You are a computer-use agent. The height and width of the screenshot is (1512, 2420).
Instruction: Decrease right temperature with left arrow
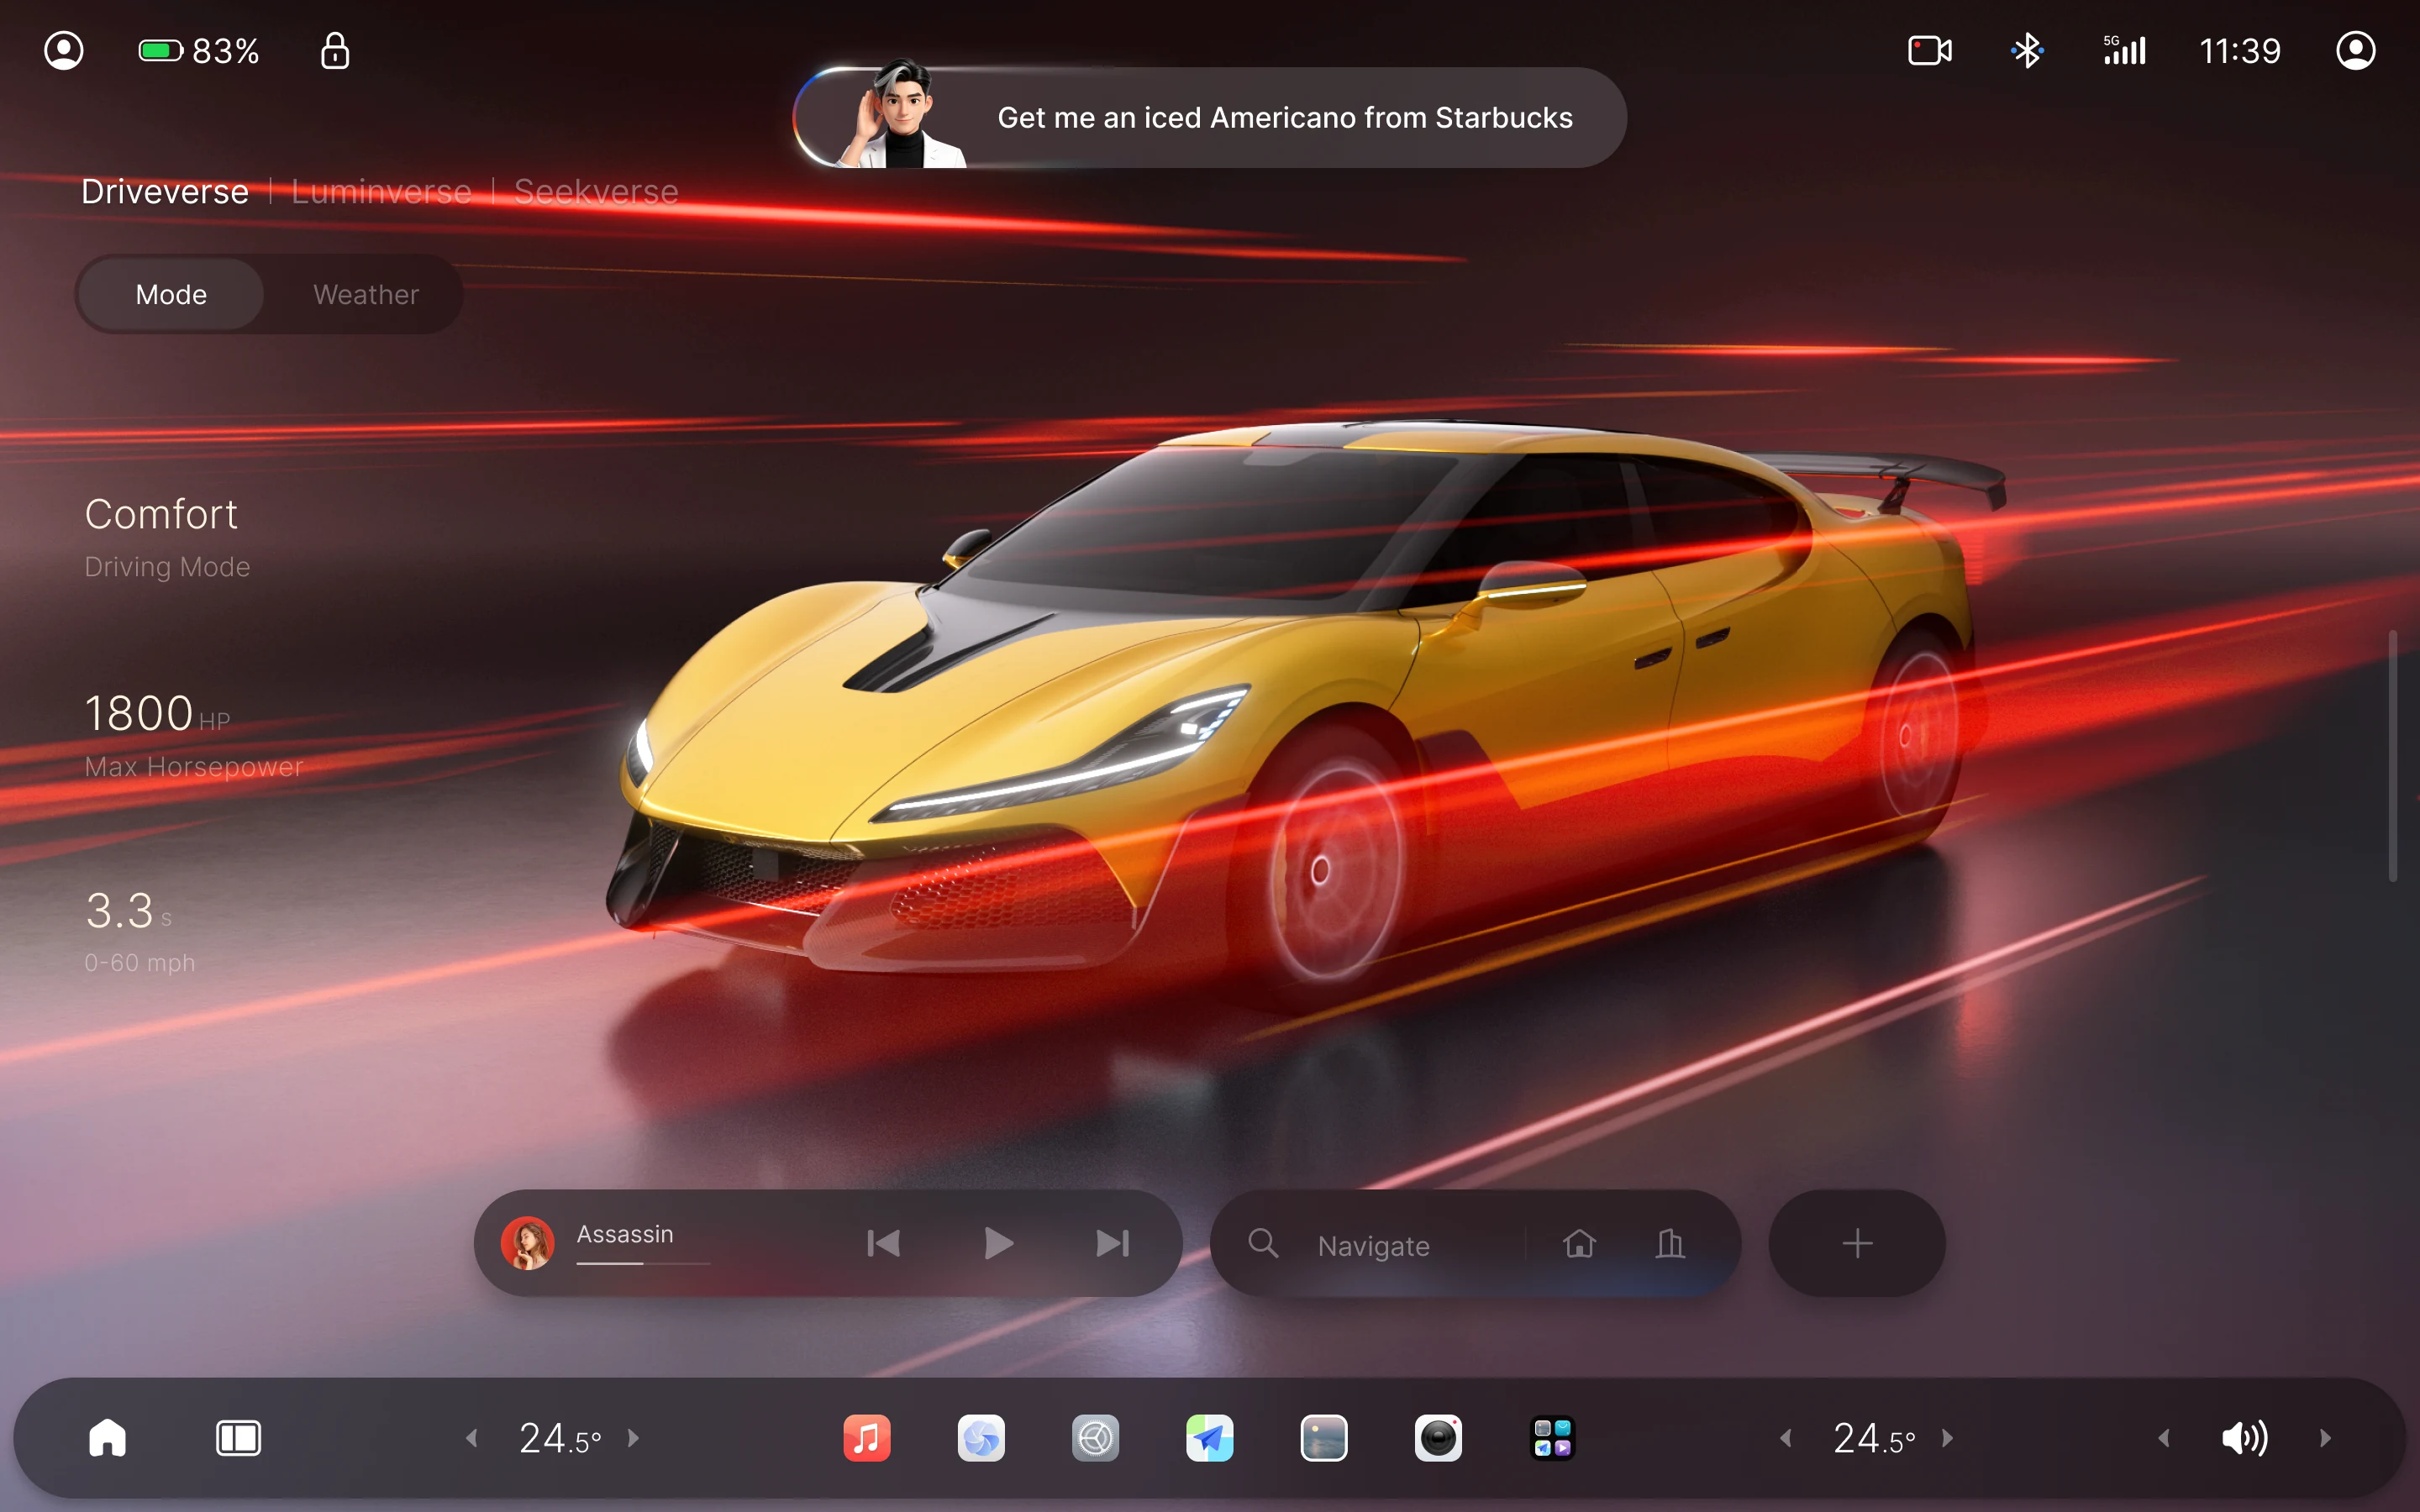[1786, 1438]
